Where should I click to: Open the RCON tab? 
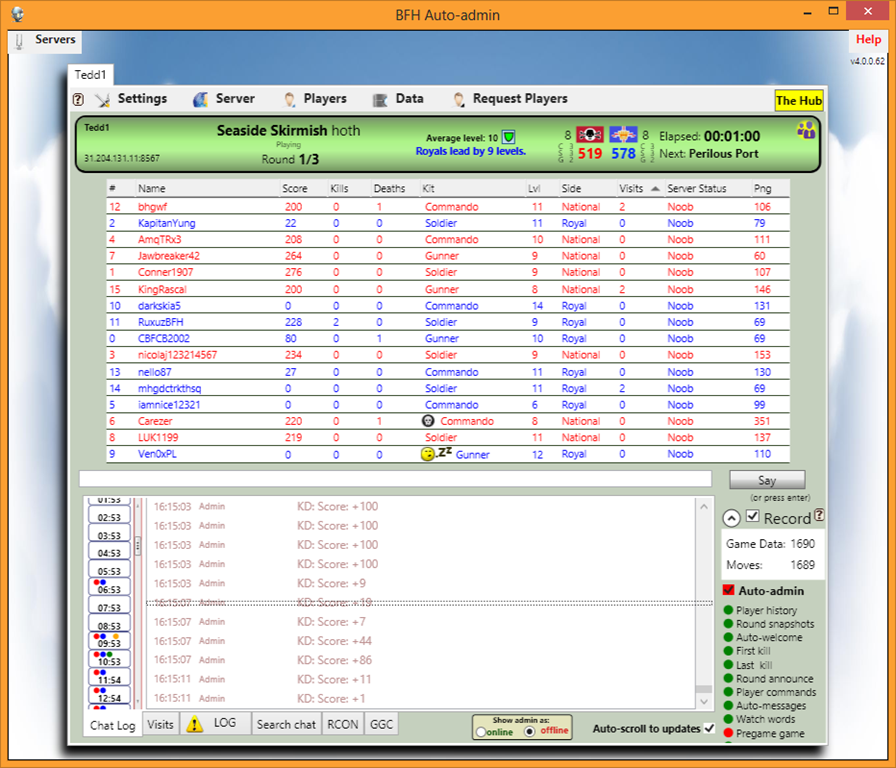coord(343,725)
